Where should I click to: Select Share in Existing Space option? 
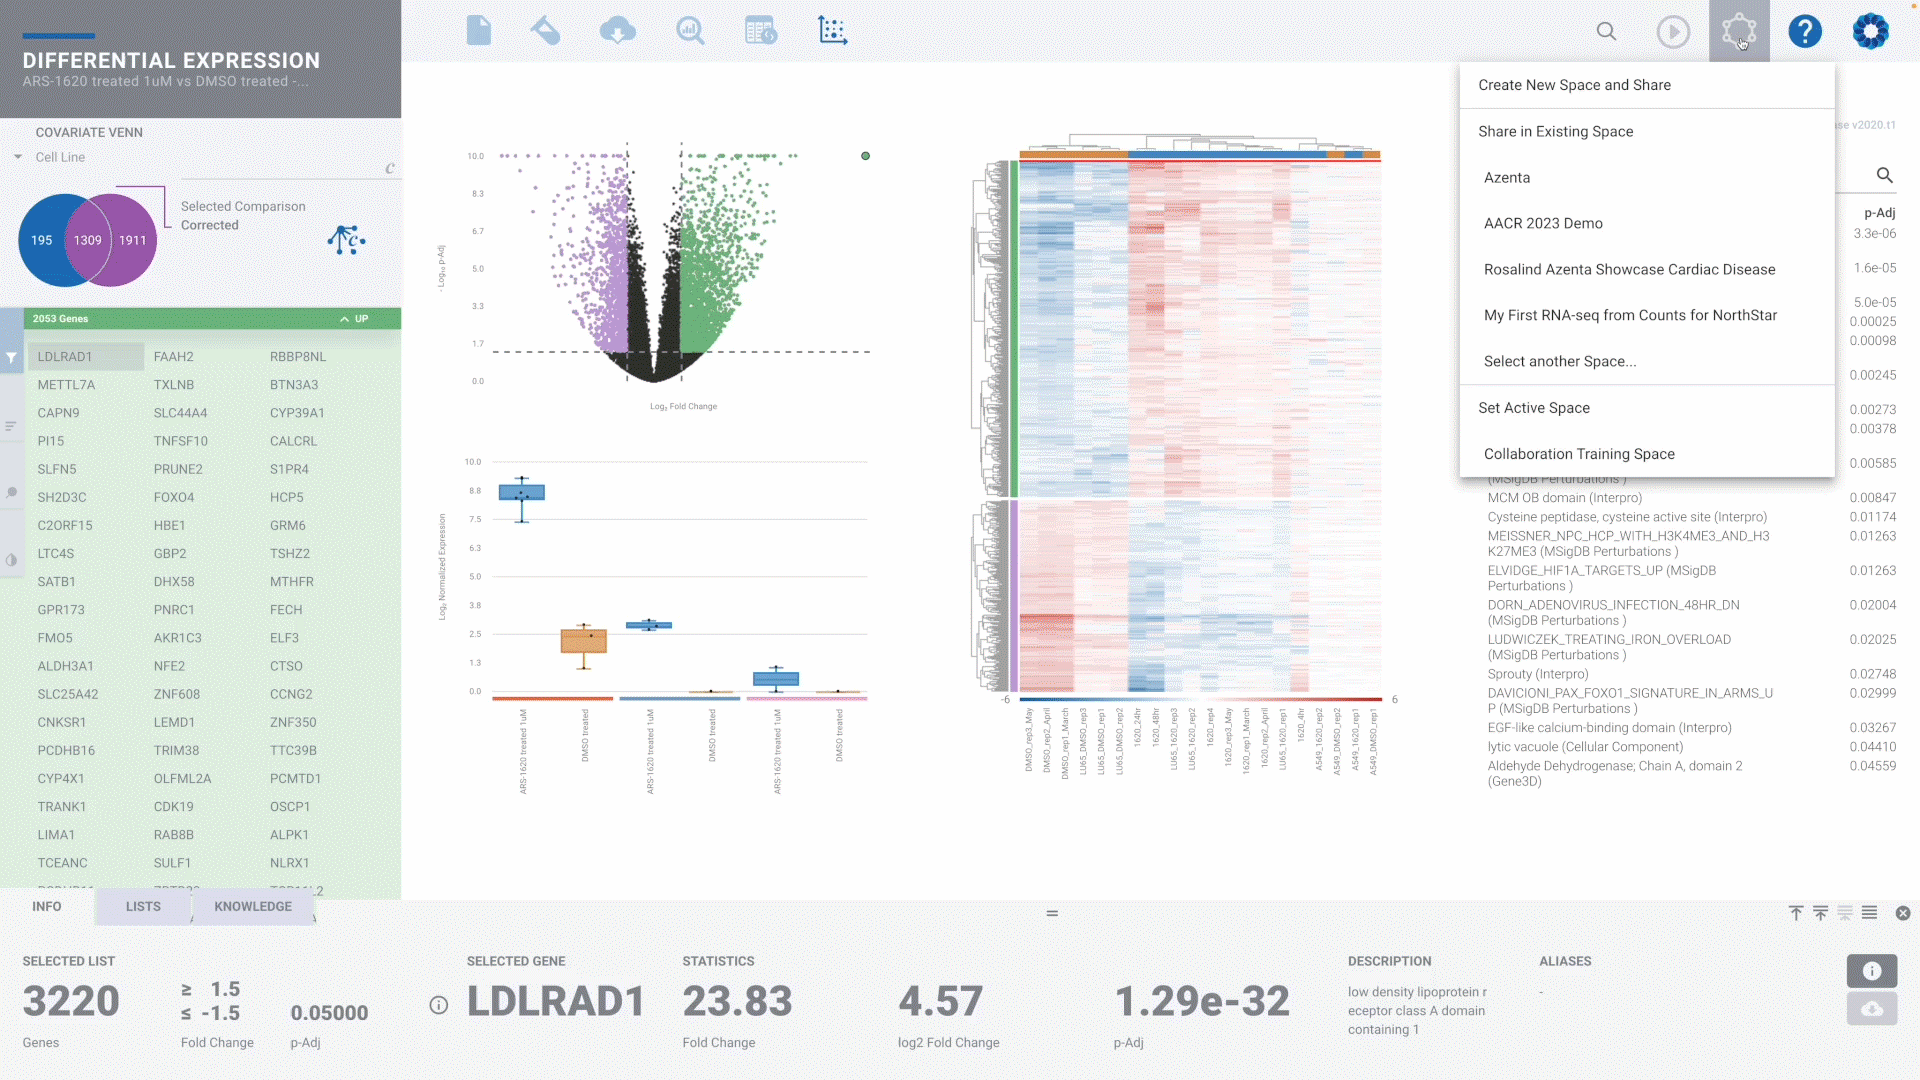pos(1556,131)
